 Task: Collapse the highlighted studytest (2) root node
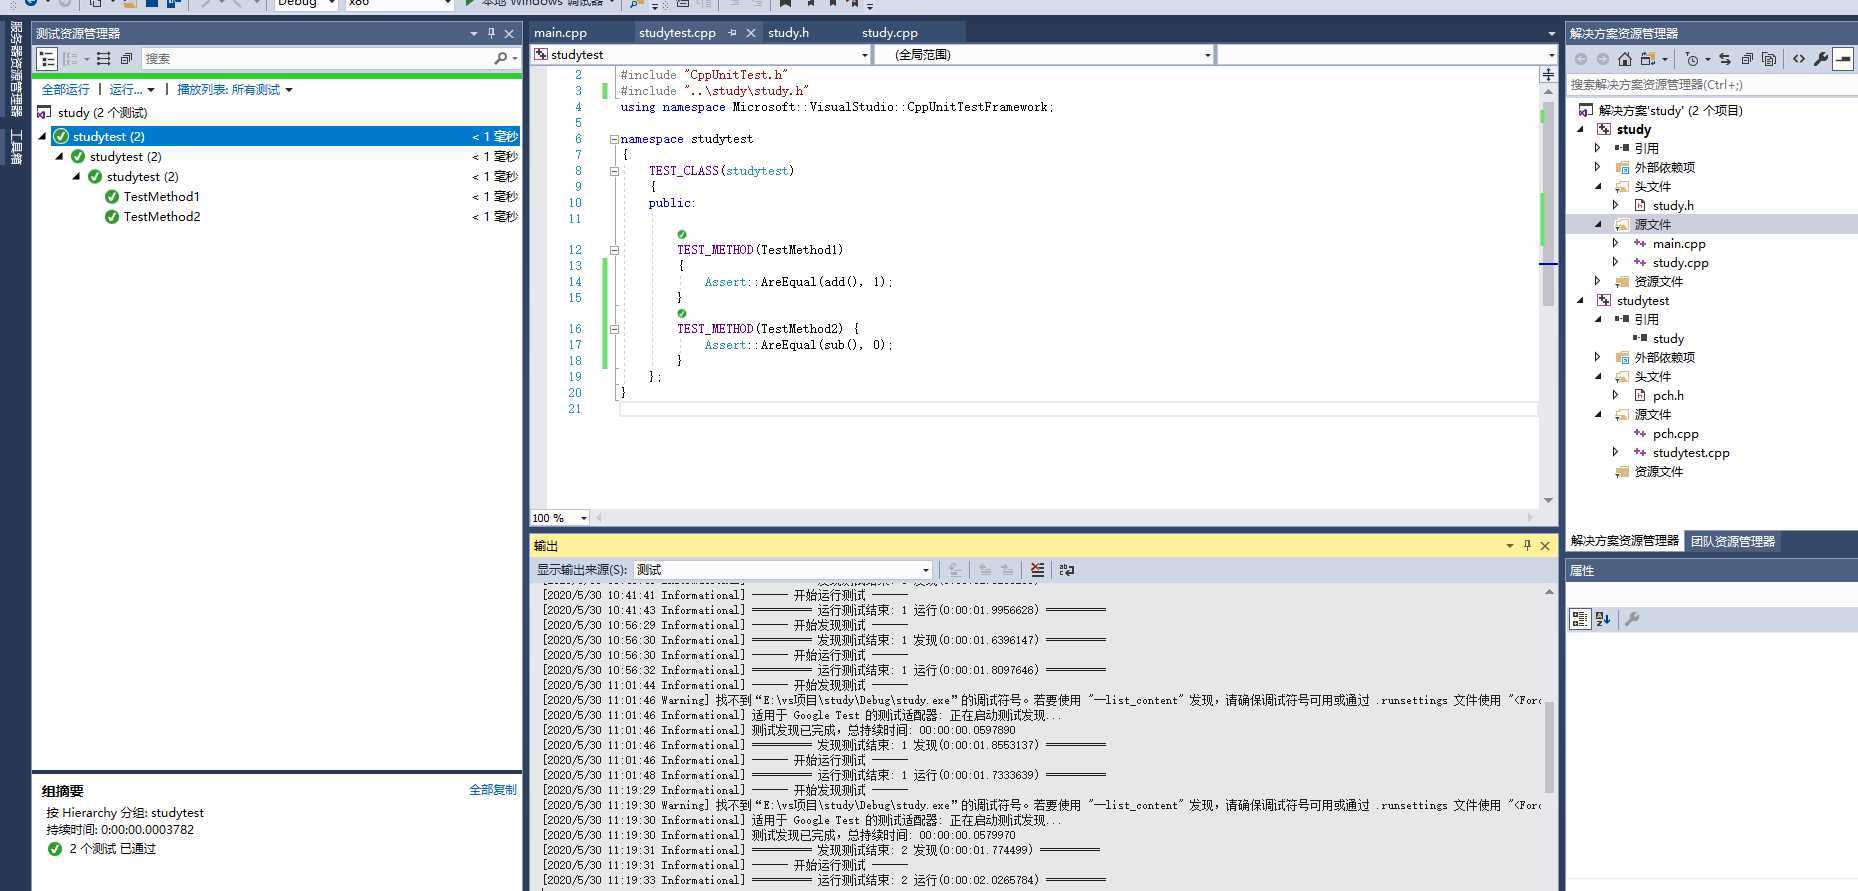click(43, 136)
